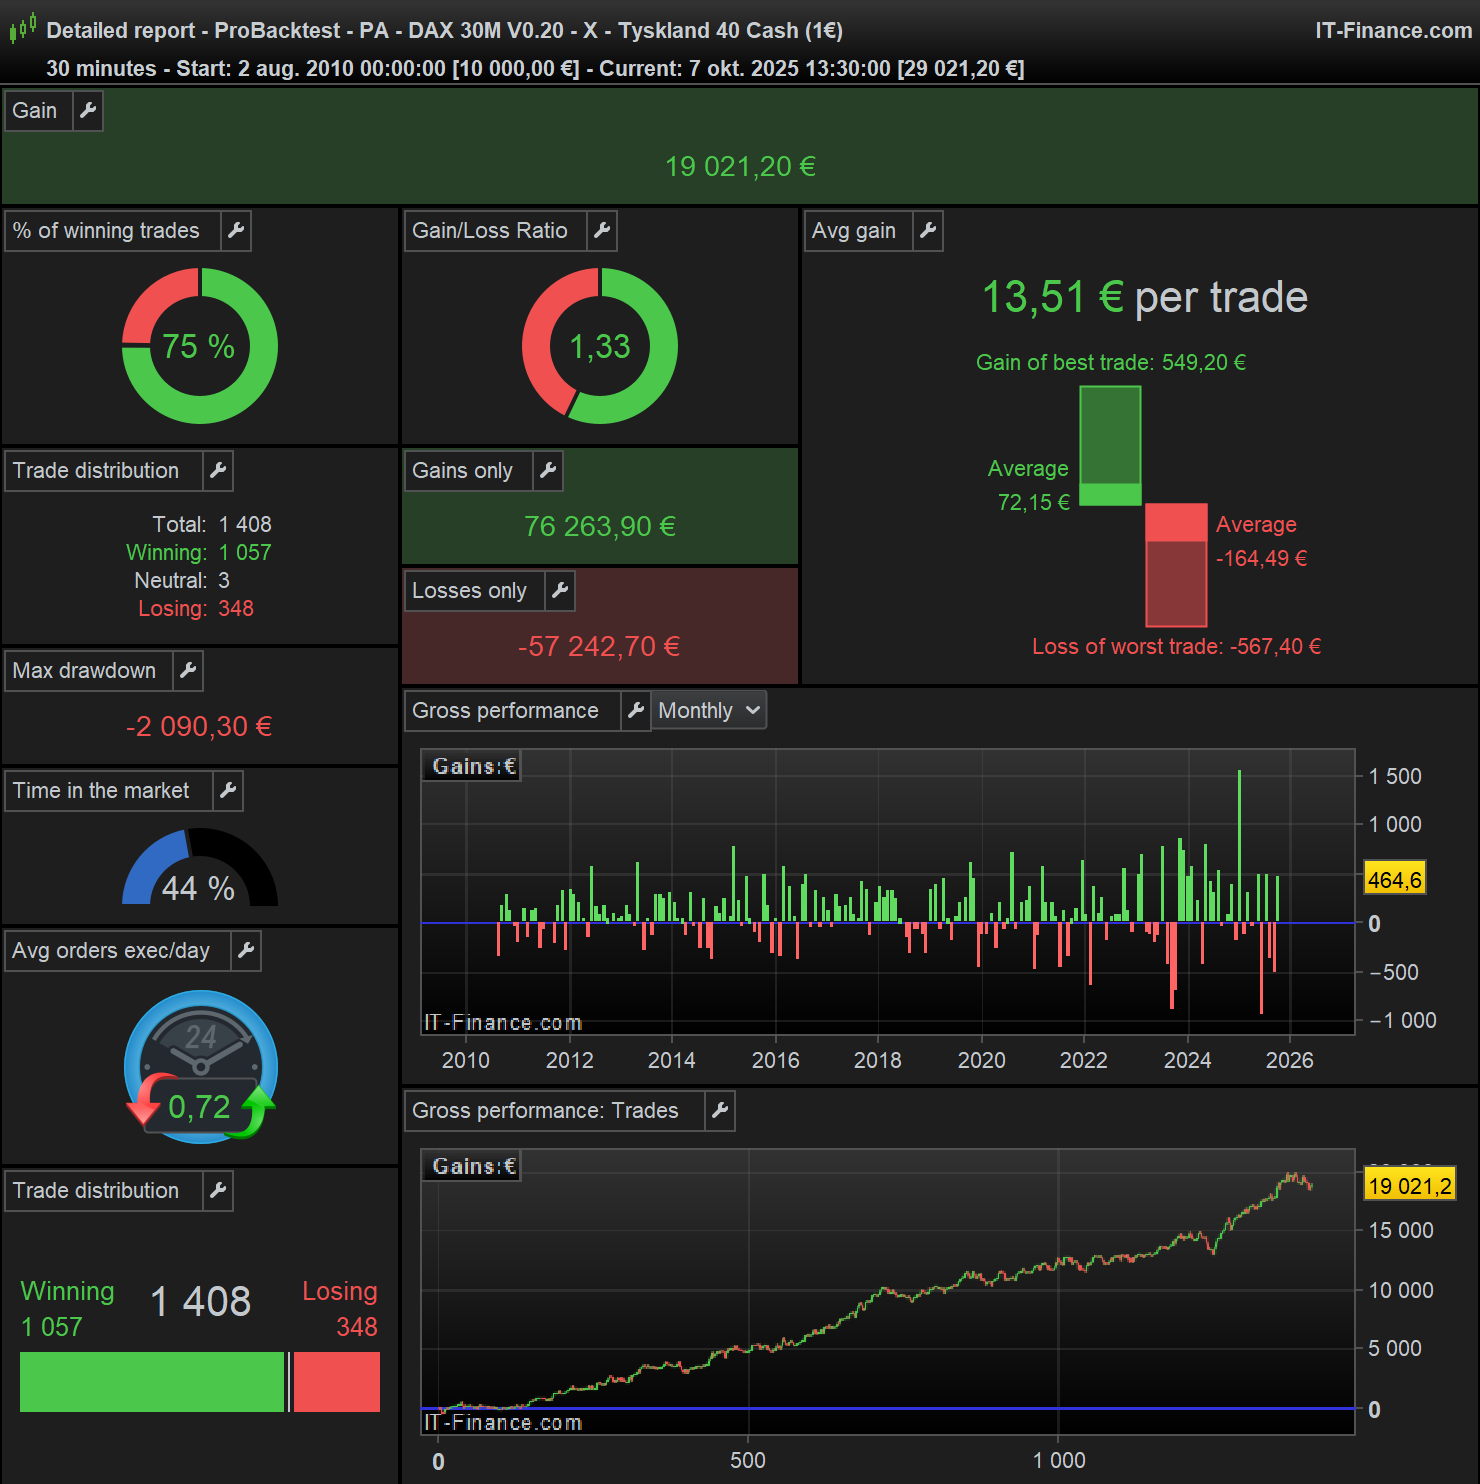1480x1484 pixels.
Task: Open wrench beside Gross performance Monthly dropdown
Action: pyautogui.click(x=636, y=711)
